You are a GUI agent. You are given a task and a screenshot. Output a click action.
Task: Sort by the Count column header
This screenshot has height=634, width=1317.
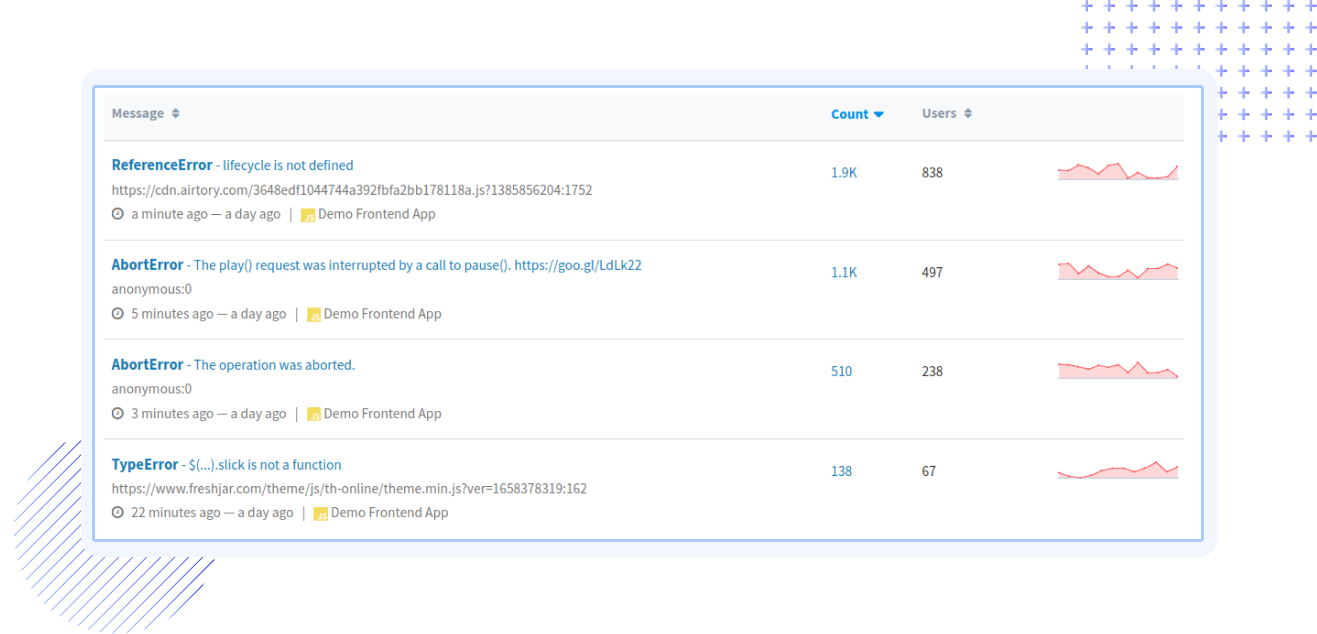pyautogui.click(x=857, y=114)
